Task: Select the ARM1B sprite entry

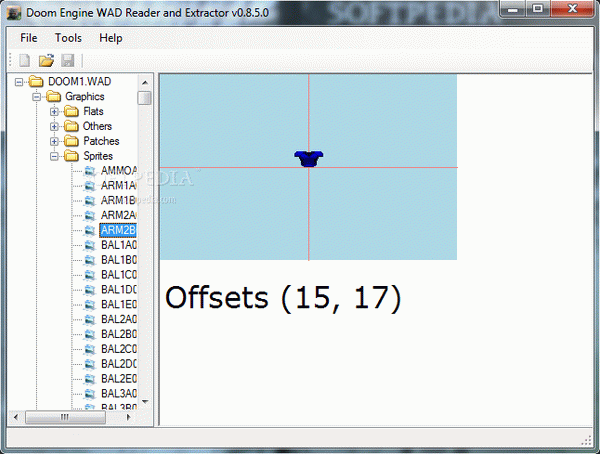Action: (118, 201)
